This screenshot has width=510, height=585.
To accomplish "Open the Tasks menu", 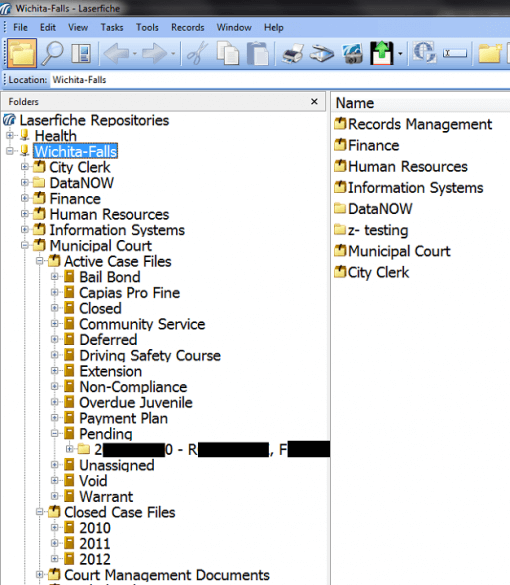I will tap(112, 28).
